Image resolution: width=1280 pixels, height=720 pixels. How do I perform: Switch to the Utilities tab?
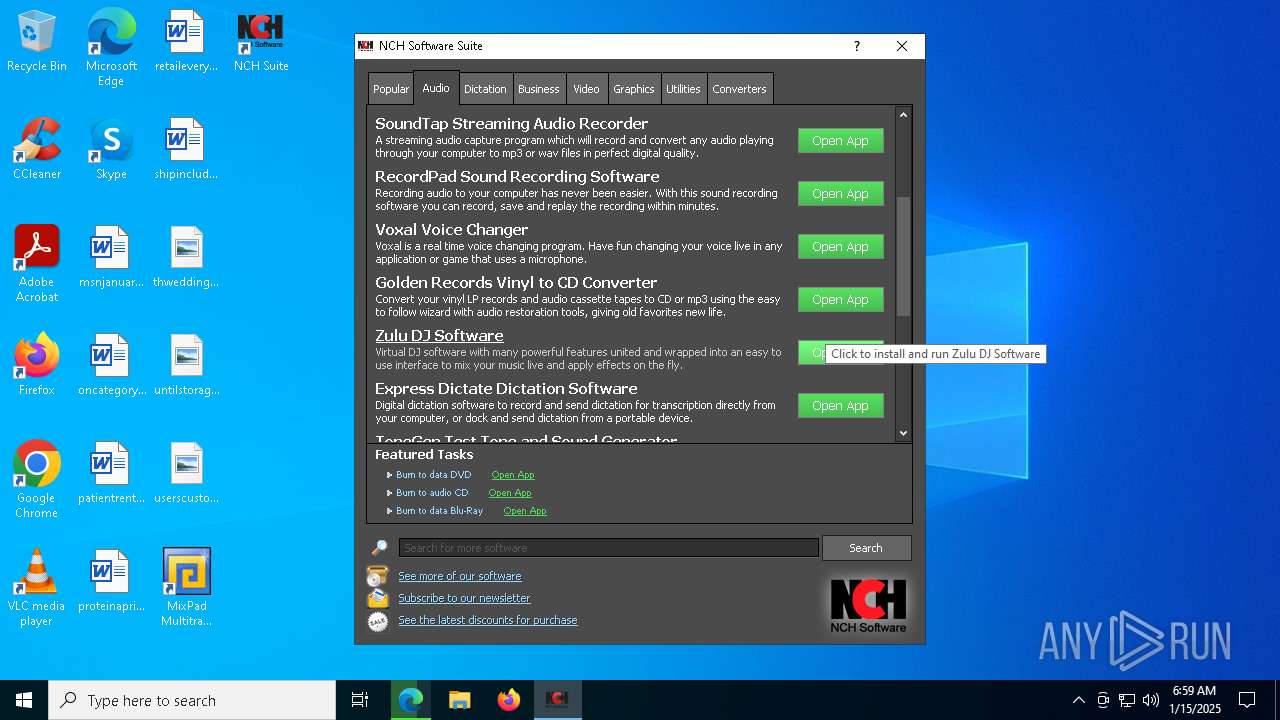point(683,89)
